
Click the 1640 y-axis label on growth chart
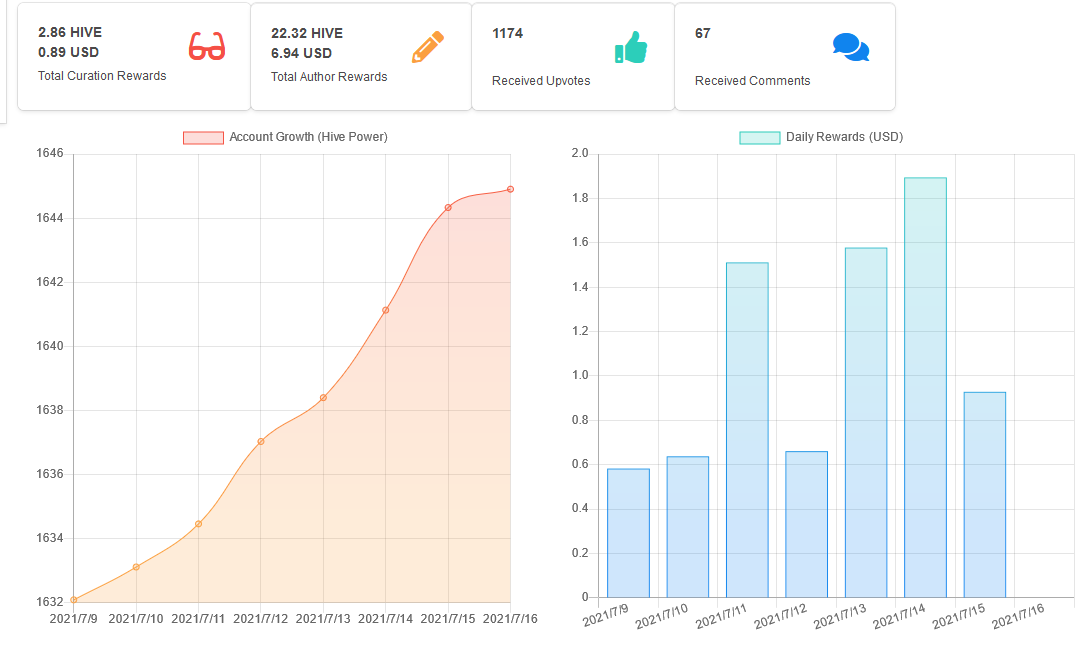click(50, 346)
